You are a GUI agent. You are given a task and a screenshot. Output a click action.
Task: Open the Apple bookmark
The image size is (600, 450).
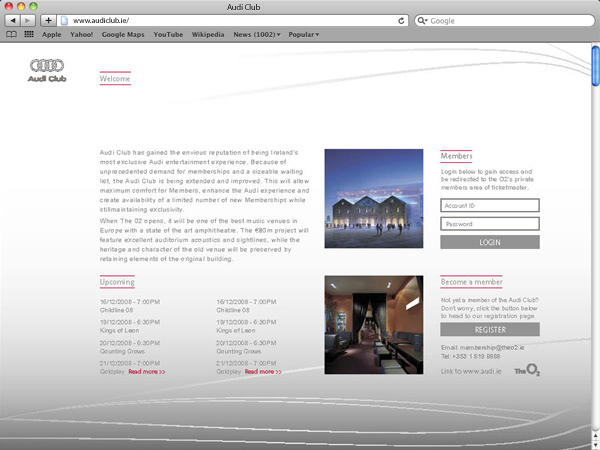[x=52, y=34]
